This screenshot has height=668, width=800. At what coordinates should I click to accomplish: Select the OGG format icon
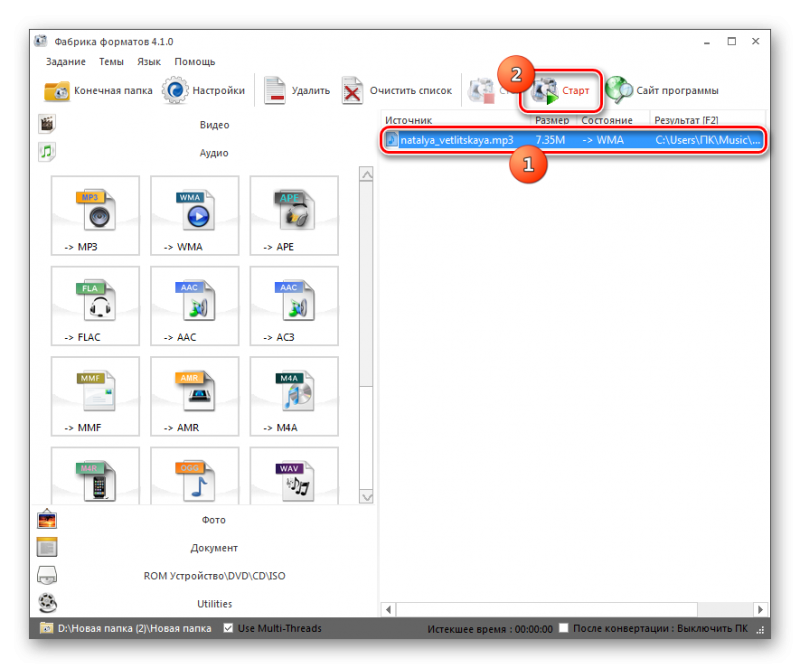(195, 479)
